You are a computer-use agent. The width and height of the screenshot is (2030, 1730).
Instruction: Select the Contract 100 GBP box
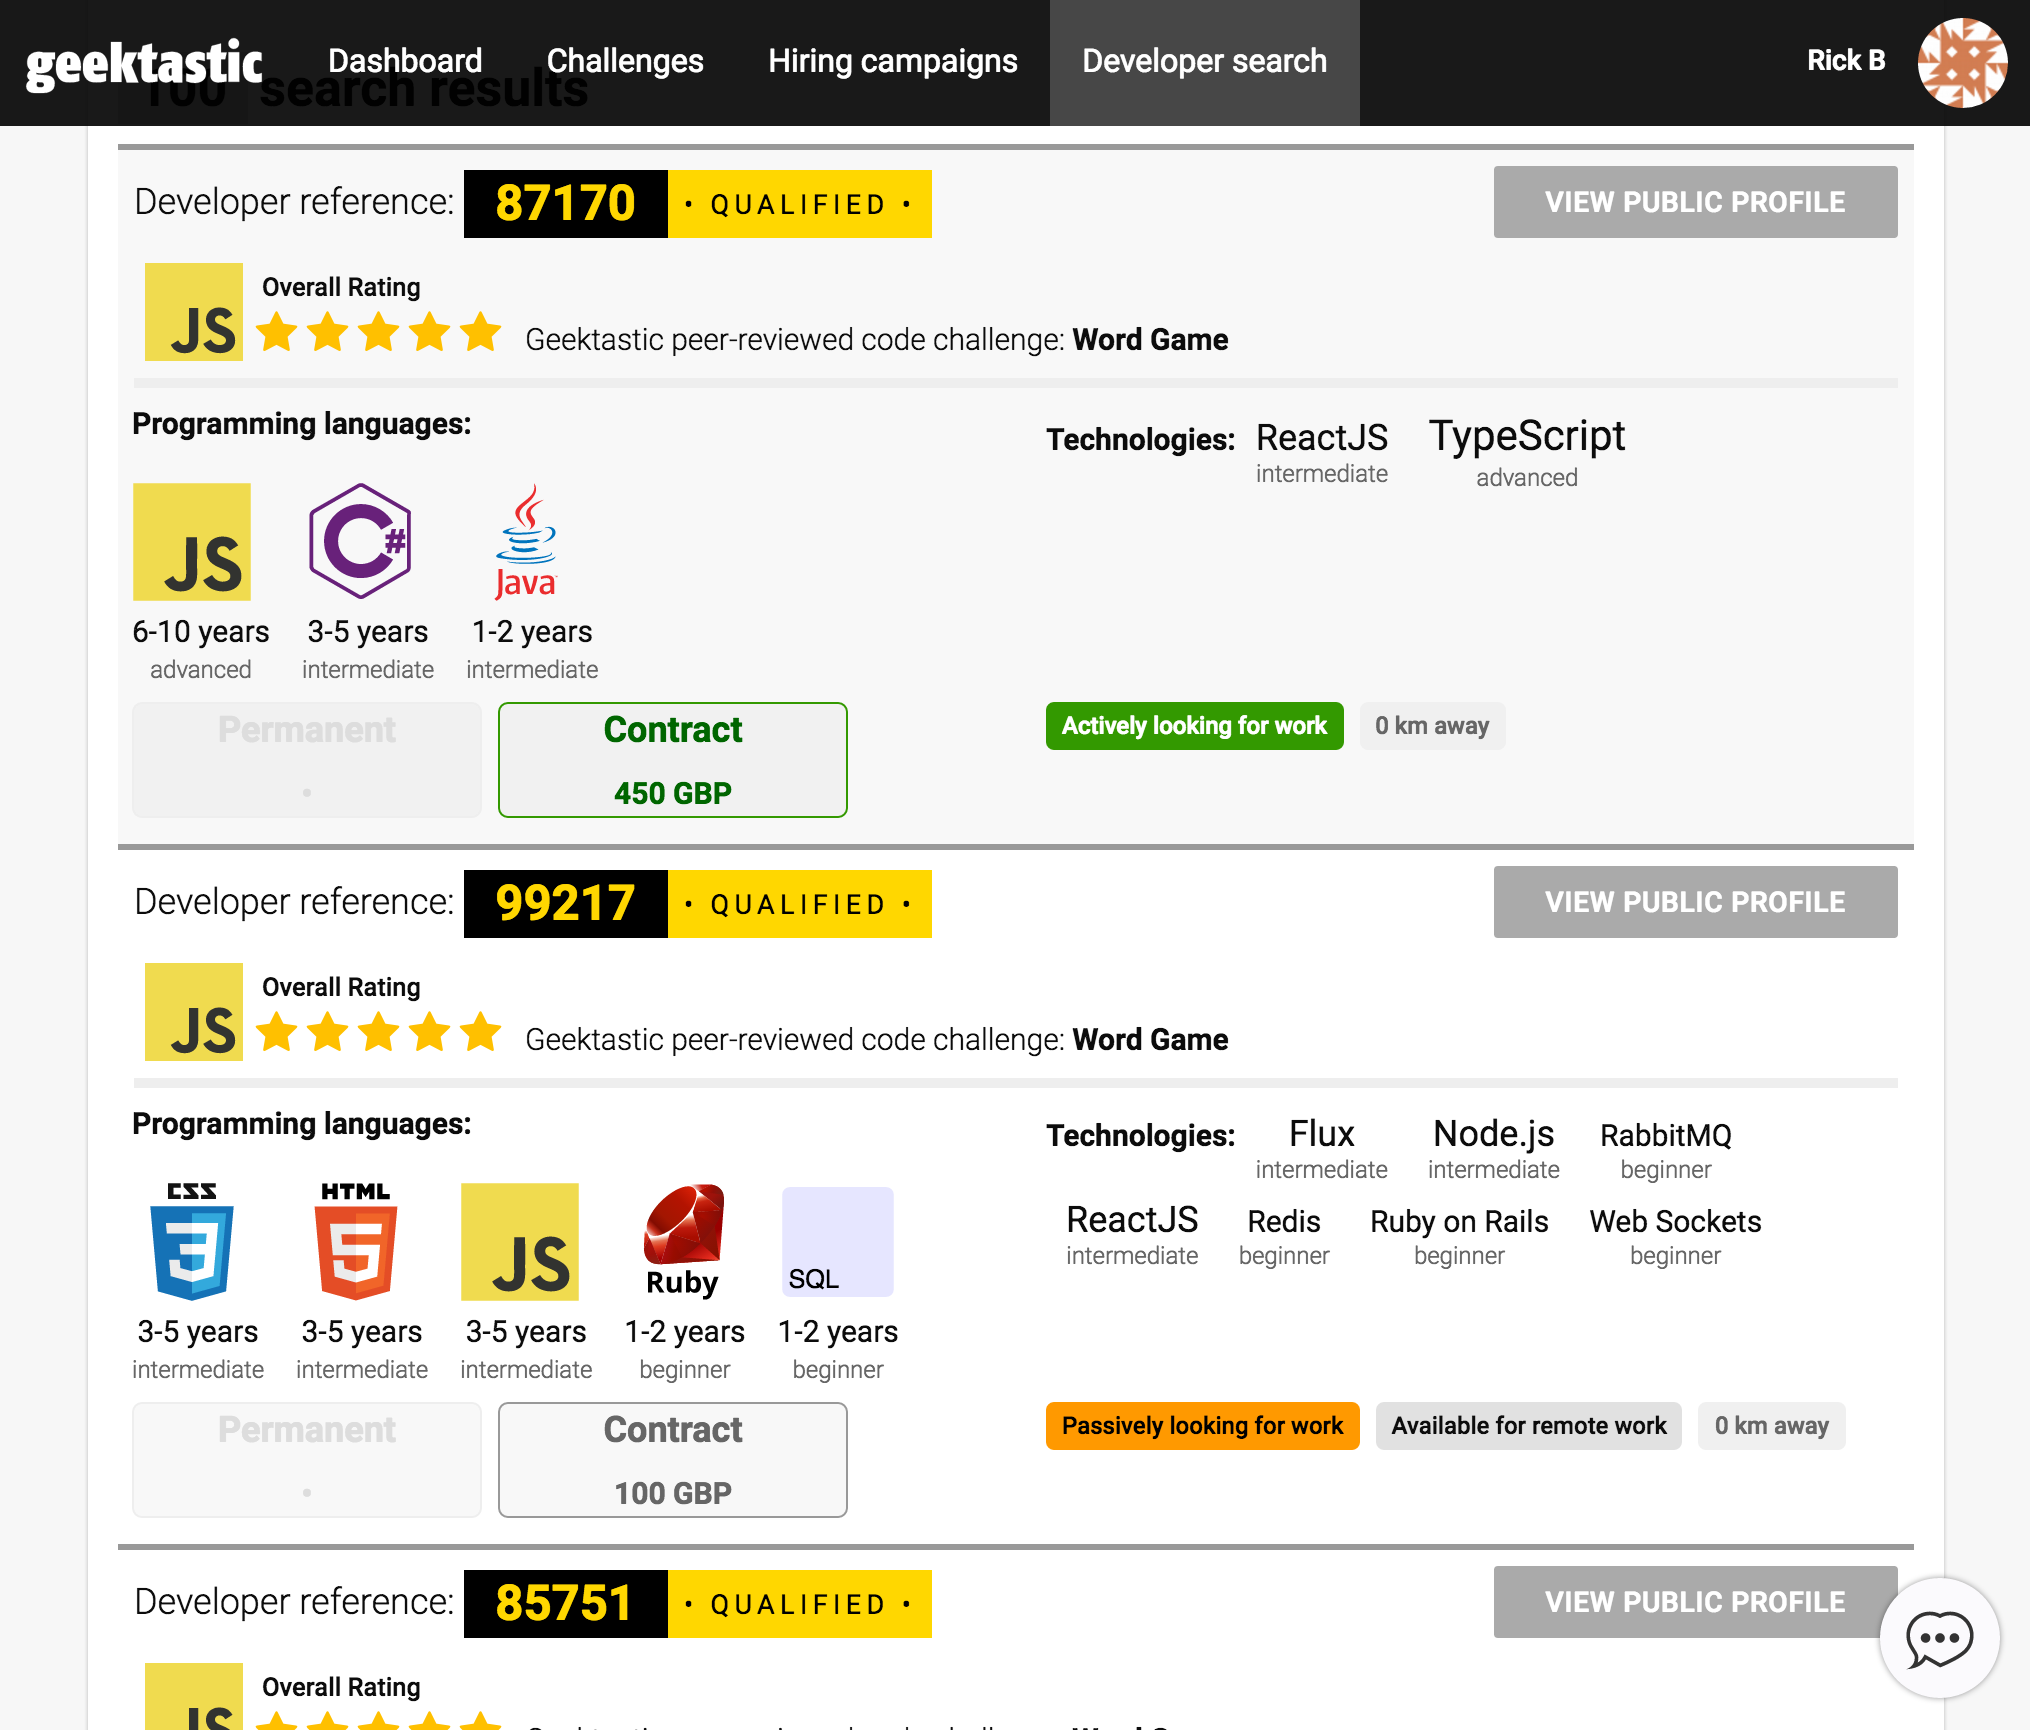[673, 1460]
